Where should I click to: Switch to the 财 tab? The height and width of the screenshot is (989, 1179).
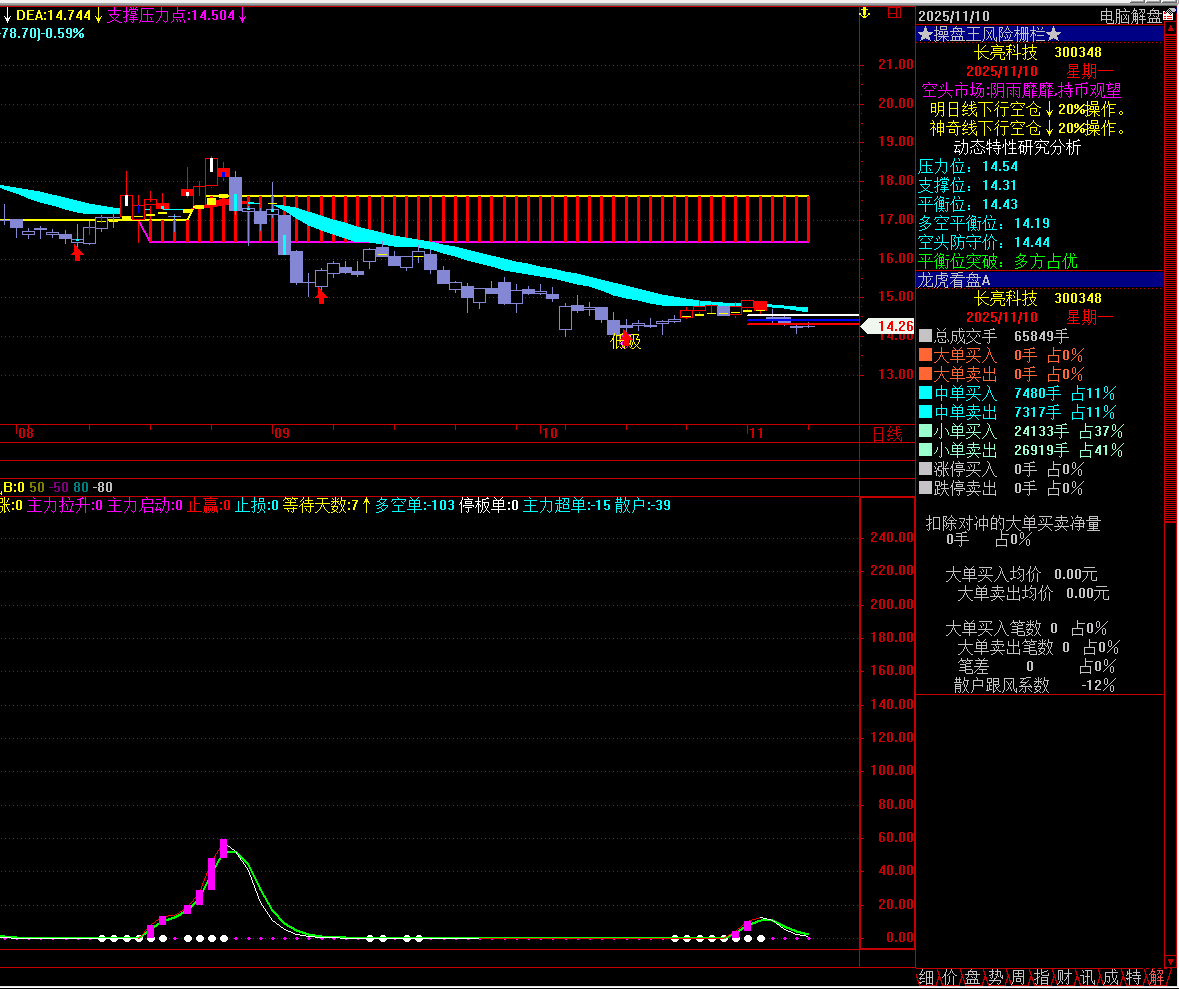point(1064,977)
